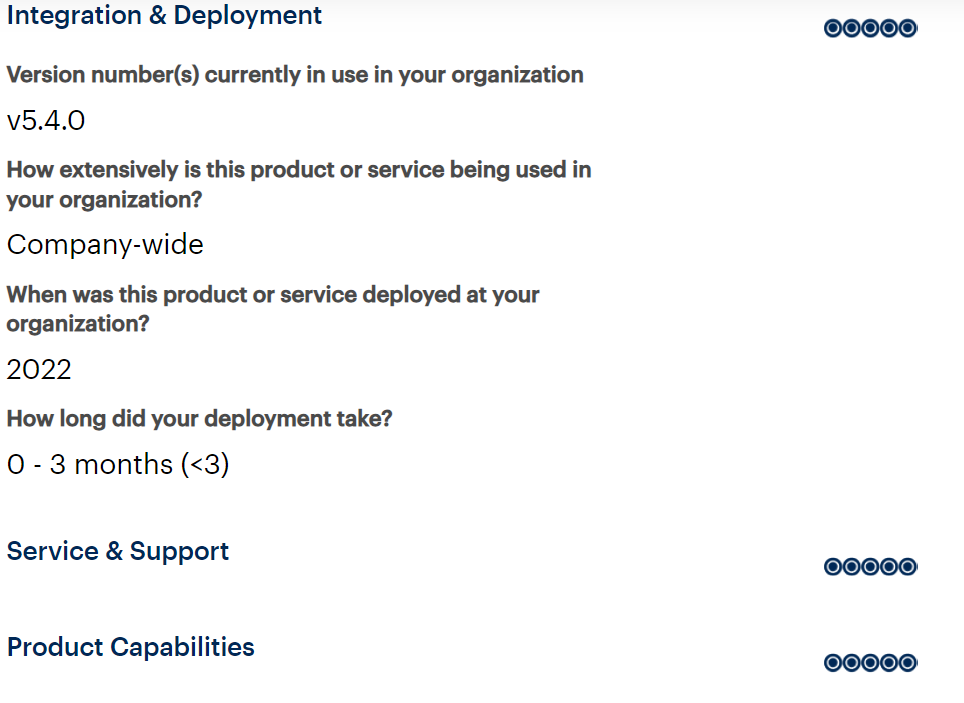
Task: Expand the Product Capabilities section
Action: coord(130,647)
